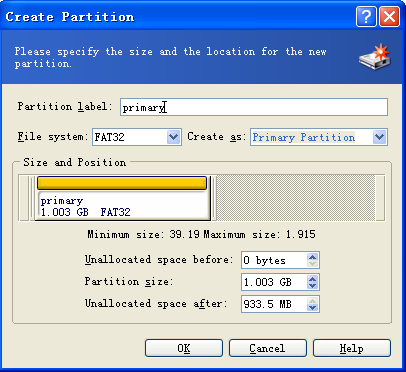Screen dimensions: 406x372
Task: Click the 'Maximum size: 1.915' text
Action: [259, 234]
